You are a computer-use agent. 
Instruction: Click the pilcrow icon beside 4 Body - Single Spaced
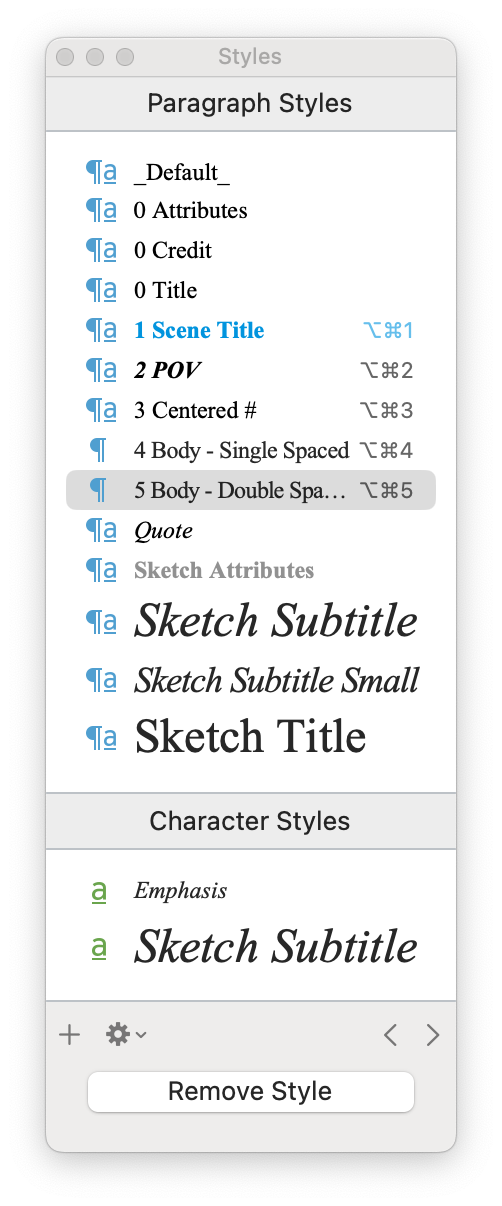[x=98, y=450]
